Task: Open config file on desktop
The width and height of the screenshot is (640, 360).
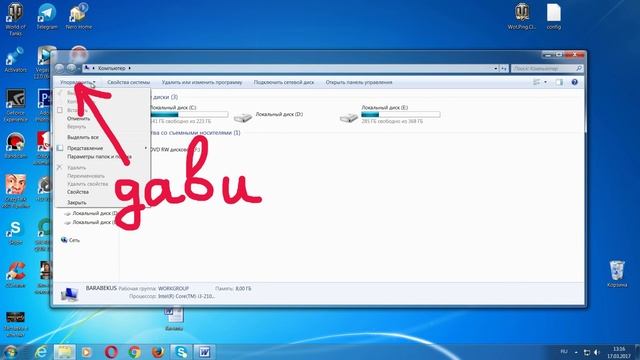Action: [x=554, y=16]
